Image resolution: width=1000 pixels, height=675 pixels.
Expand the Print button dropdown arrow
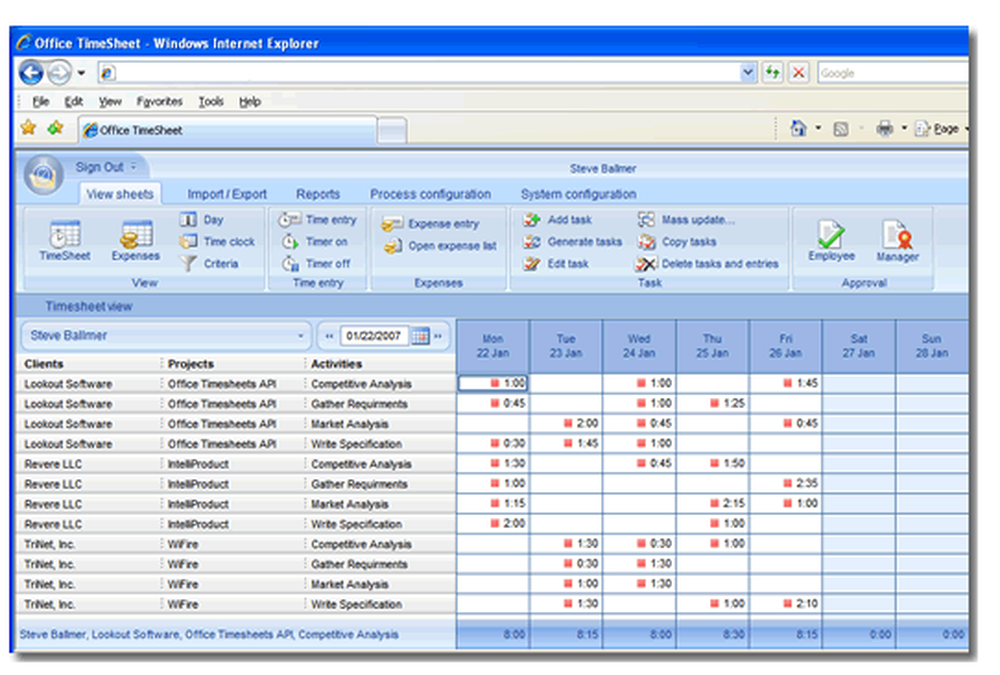coord(904,129)
